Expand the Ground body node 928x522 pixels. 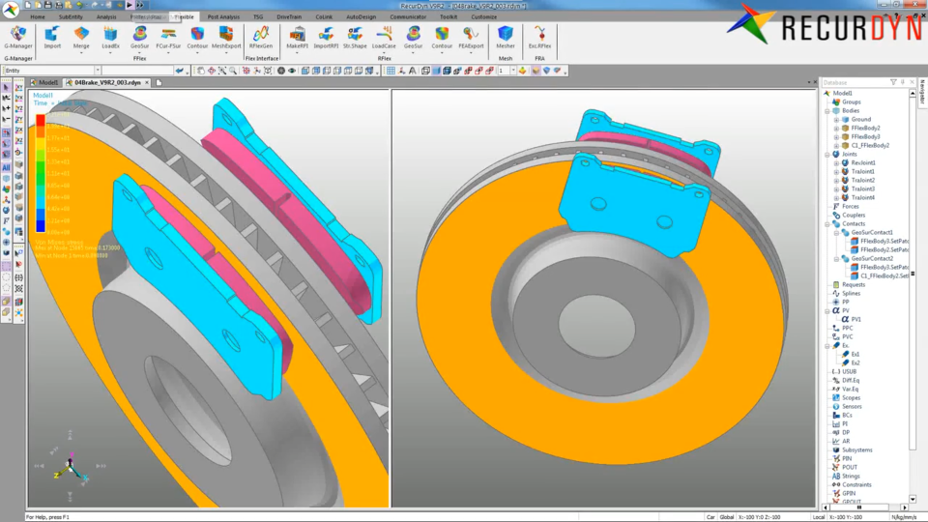pos(836,120)
